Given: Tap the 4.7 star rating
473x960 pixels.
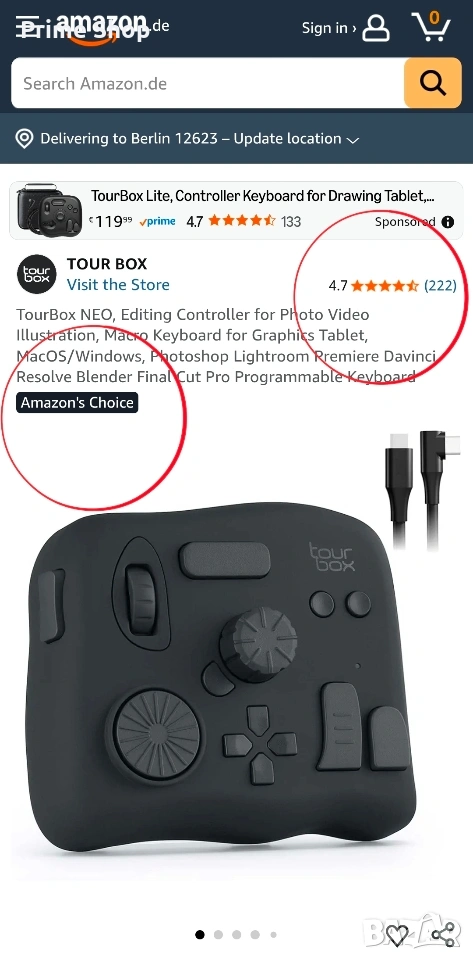Looking at the screenshot, I should 373,285.
